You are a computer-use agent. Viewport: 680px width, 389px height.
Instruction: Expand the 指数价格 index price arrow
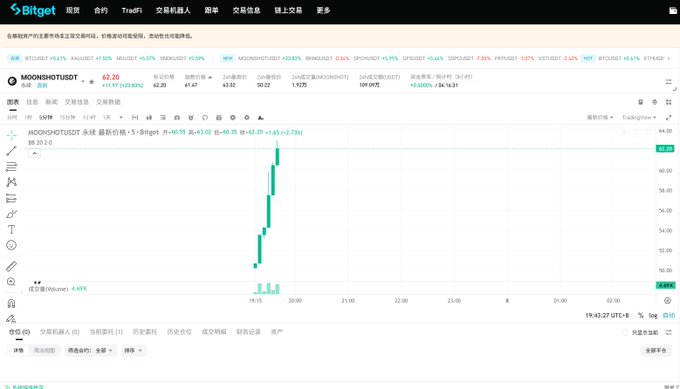coord(210,77)
